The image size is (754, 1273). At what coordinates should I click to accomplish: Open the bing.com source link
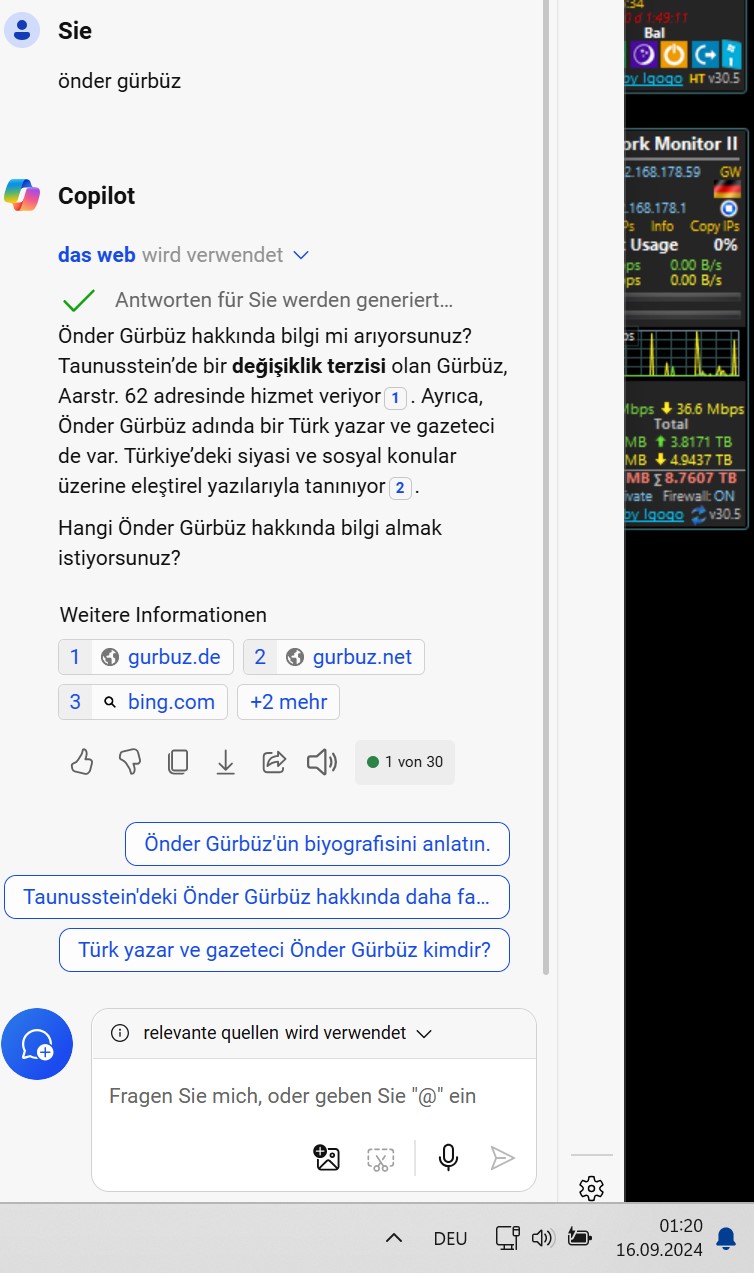(x=143, y=702)
